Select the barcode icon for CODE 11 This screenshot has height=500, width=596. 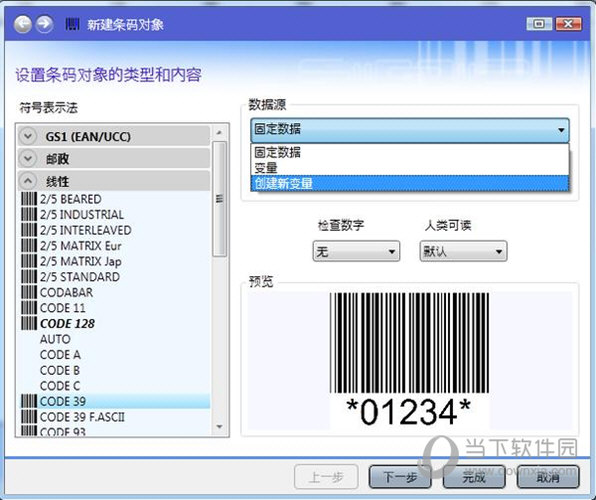tap(29, 308)
